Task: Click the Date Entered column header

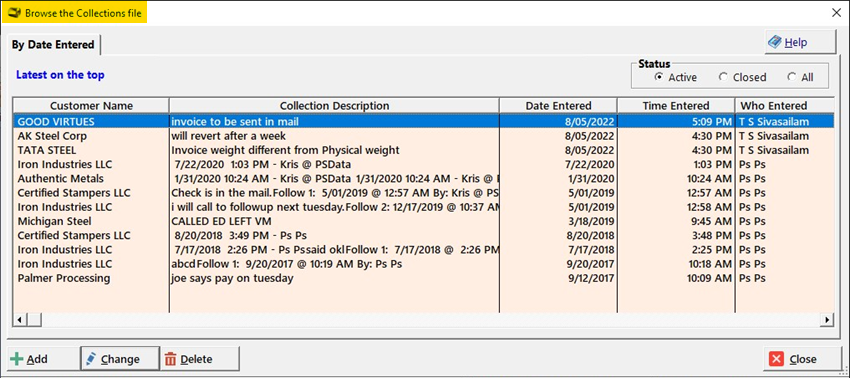Action: 558,106
